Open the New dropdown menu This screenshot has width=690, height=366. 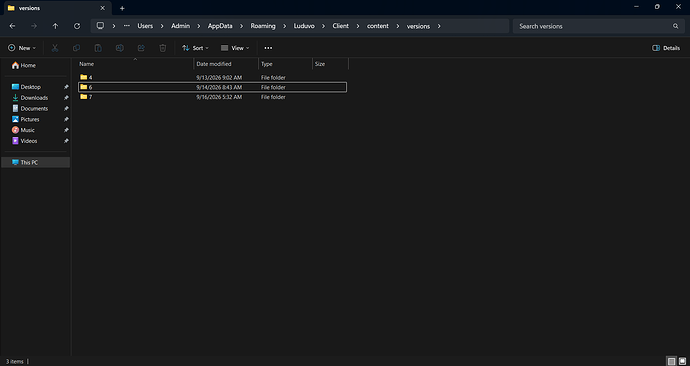pyautogui.click(x=22, y=48)
